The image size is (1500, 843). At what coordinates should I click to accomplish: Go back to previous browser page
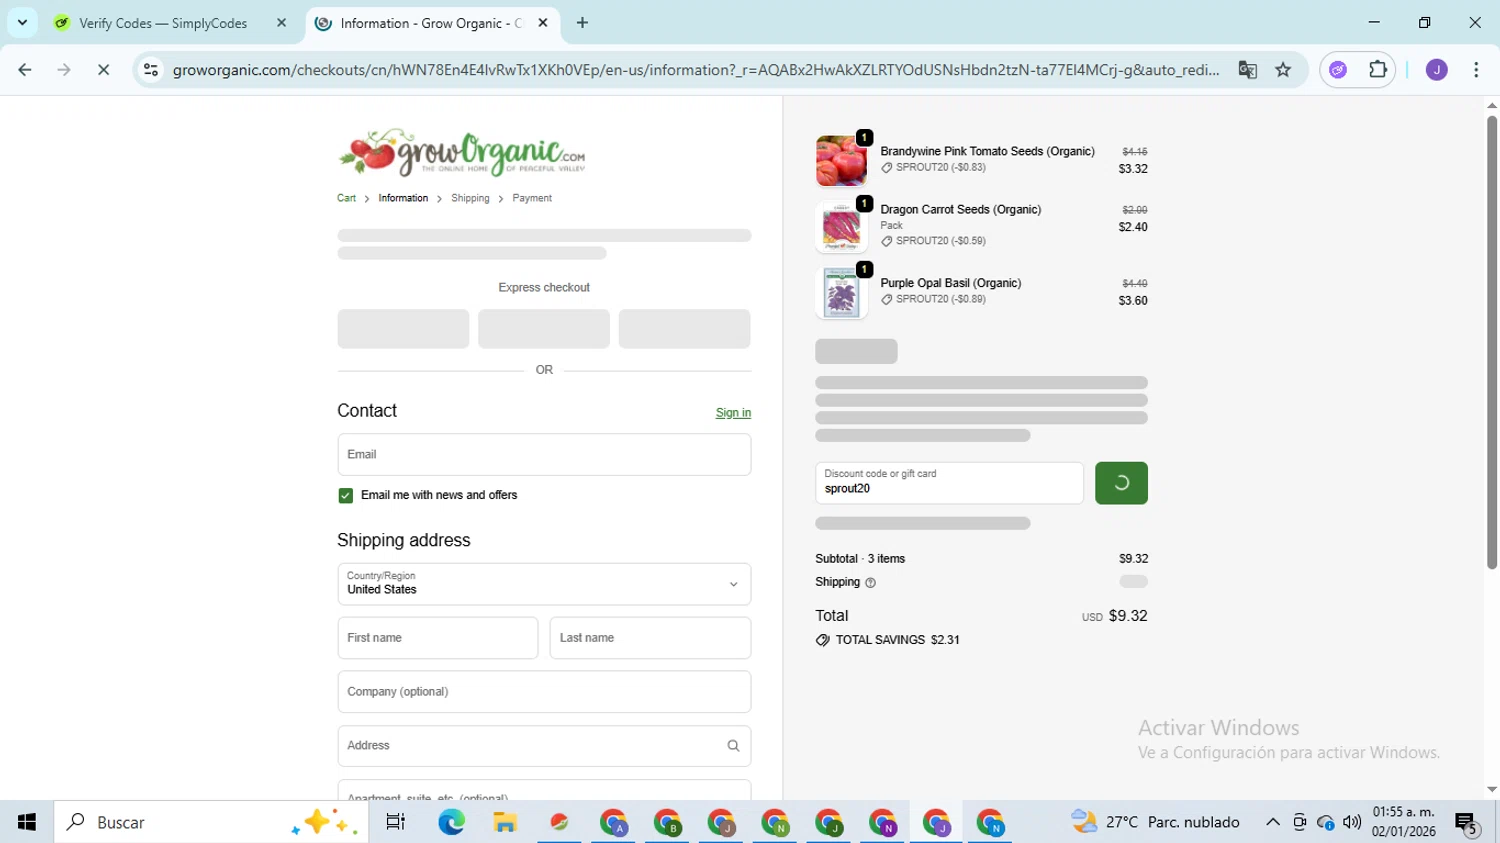[25, 70]
